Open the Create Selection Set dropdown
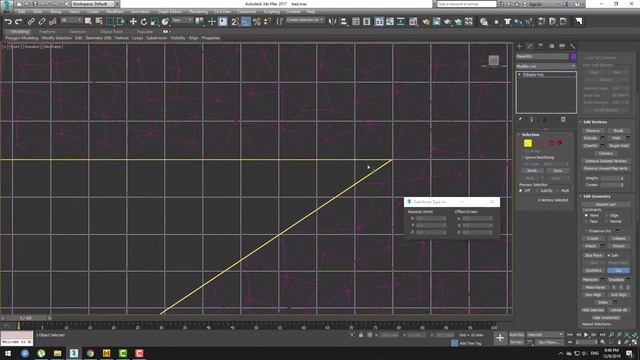The height and width of the screenshot is (360, 640). coord(305,20)
